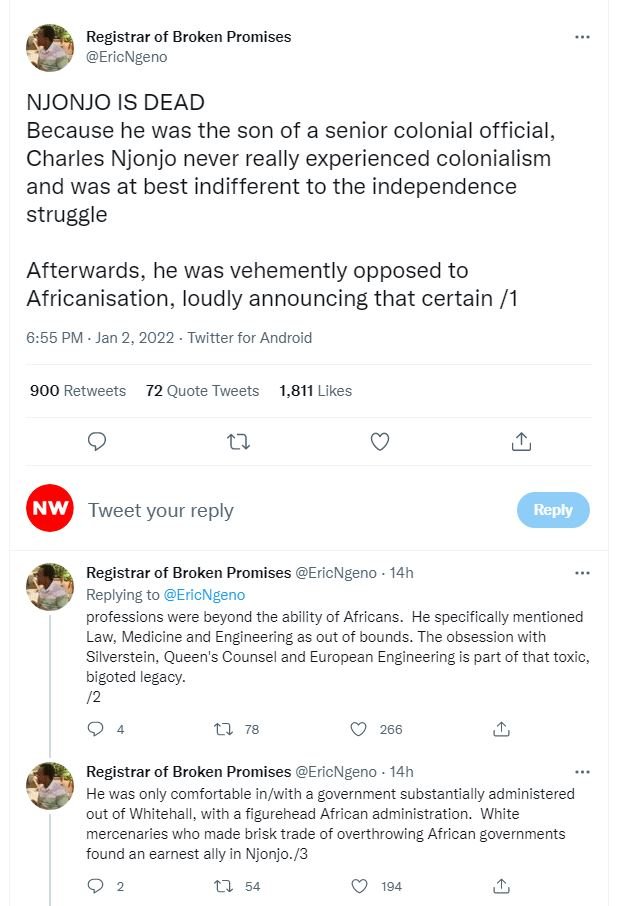The width and height of the screenshot is (629, 906).
Task: Like the main tweet with heart icon
Action: [x=380, y=441]
